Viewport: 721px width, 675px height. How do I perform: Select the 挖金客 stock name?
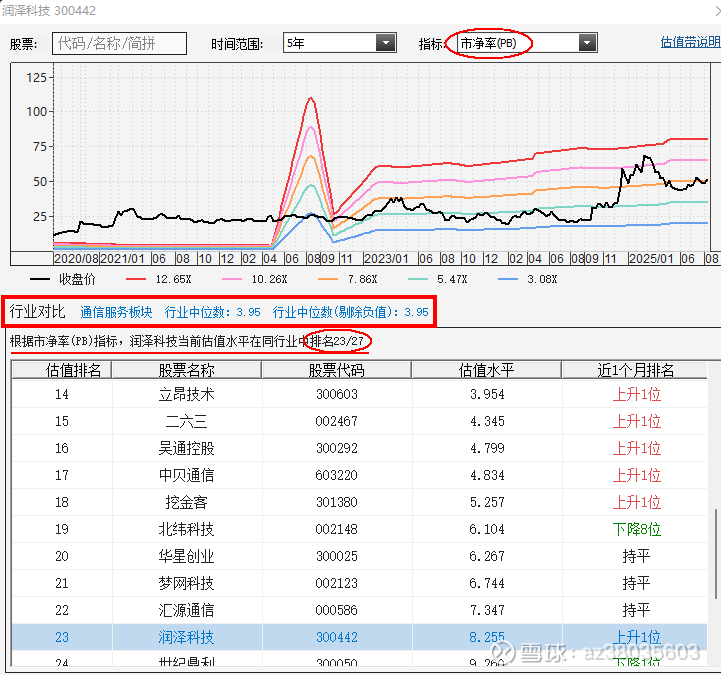pos(187,502)
